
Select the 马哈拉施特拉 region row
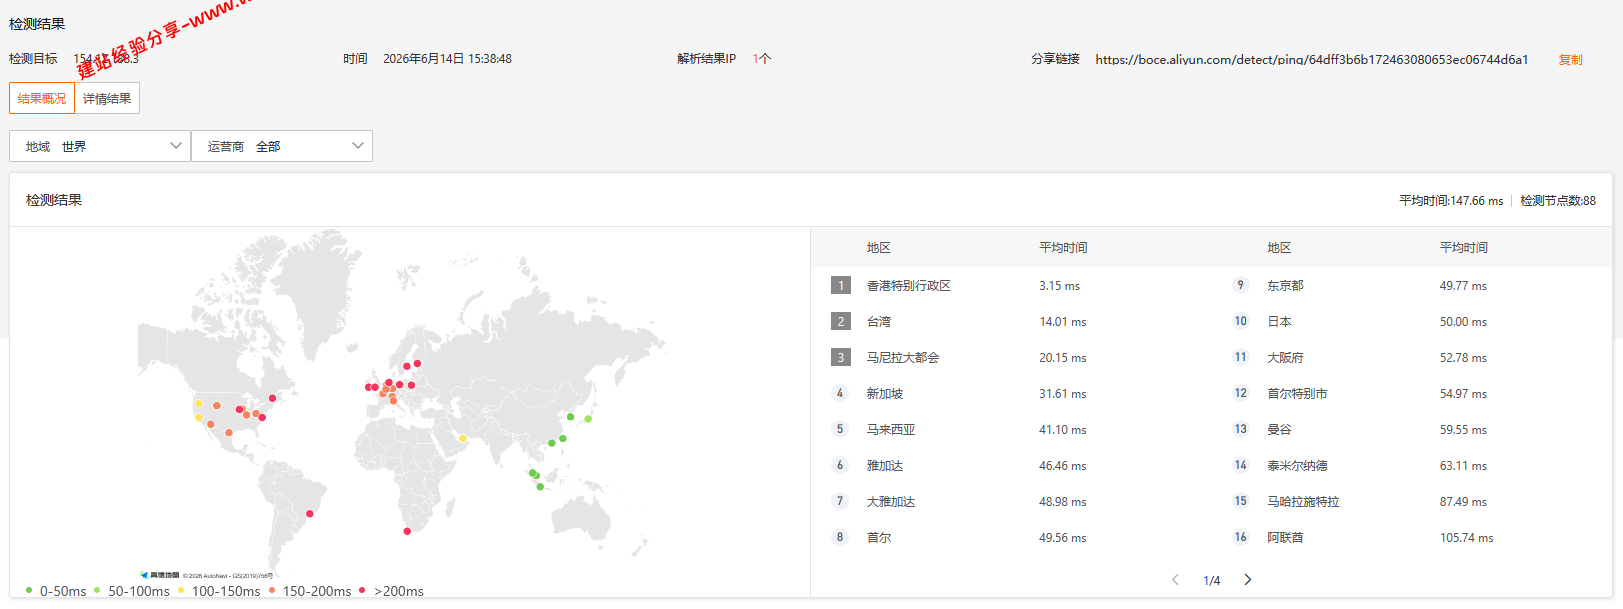(1411, 502)
